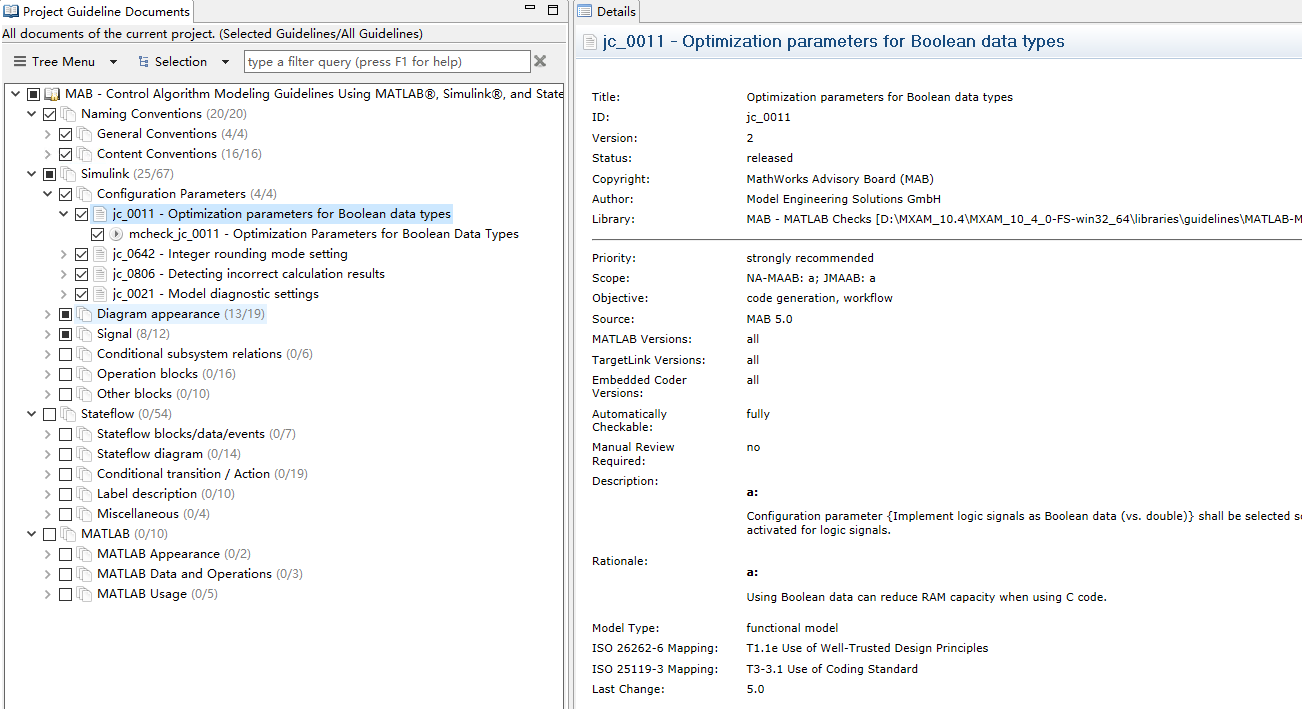Click the jc_0642 document icon
This screenshot has height=709, width=1302.
pyautogui.click(x=100, y=254)
